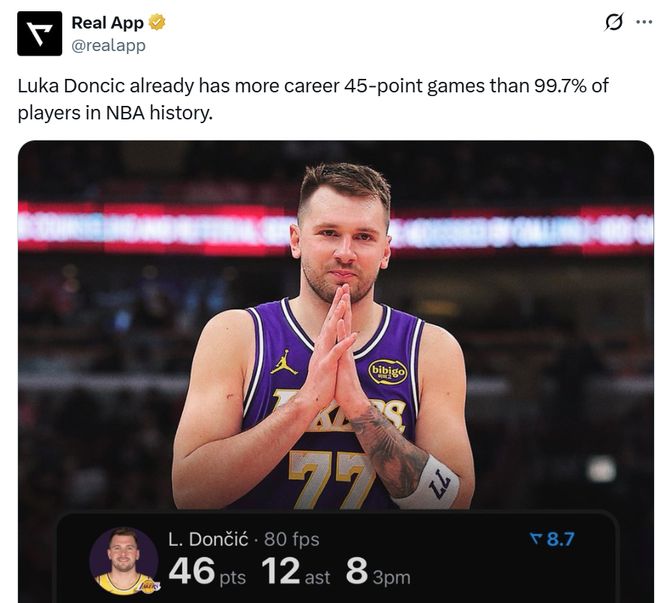The image size is (660, 603).
Task: Click the 12 ast stat
Action: pos(296,573)
